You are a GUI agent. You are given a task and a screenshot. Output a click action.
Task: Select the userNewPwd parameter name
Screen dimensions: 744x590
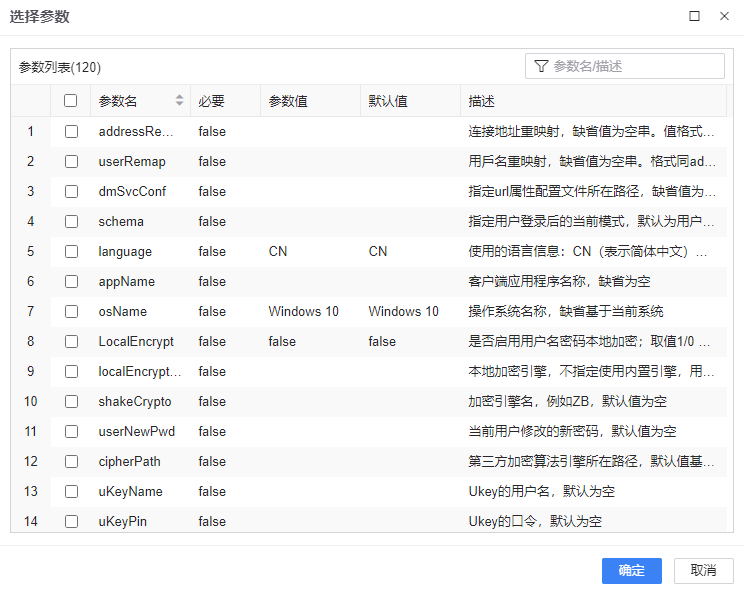tap(137, 431)
